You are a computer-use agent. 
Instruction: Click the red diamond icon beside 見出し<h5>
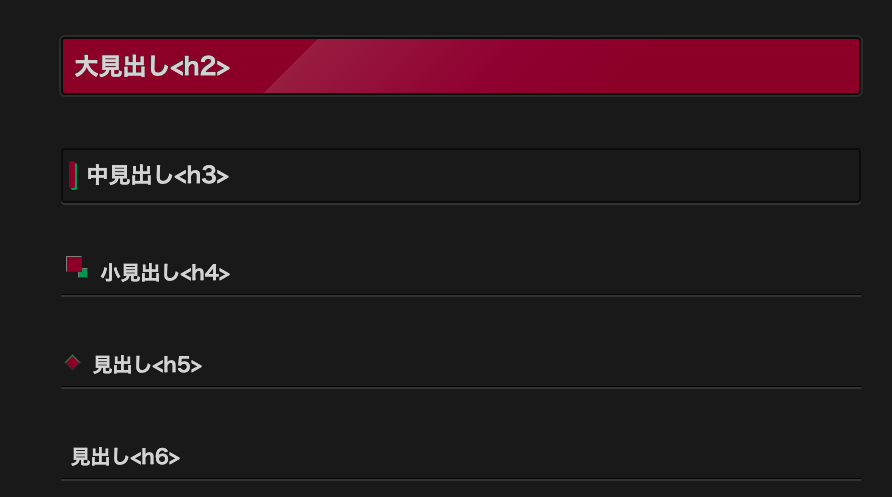72,362
